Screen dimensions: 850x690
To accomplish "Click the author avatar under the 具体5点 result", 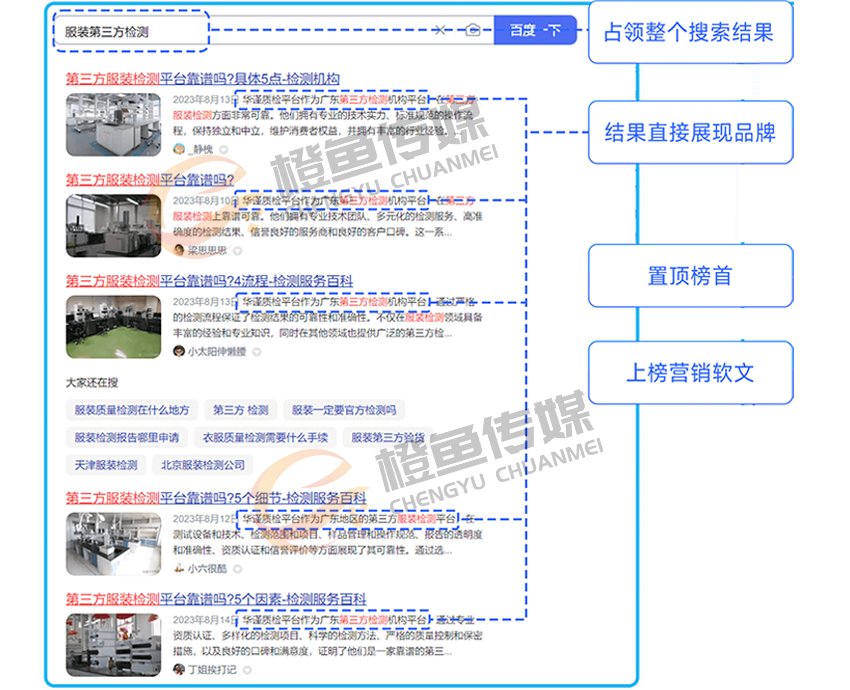I will 179,149.
